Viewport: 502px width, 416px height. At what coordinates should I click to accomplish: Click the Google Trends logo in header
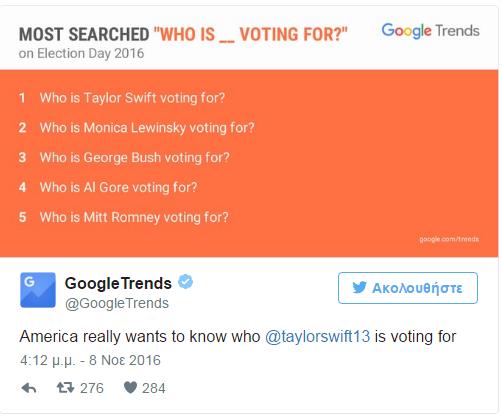(x=430, y=31)
